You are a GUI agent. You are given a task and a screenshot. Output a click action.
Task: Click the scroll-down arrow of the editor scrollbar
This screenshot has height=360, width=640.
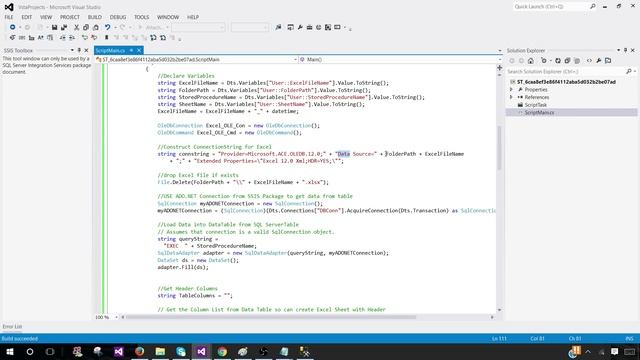click(500, 310)
